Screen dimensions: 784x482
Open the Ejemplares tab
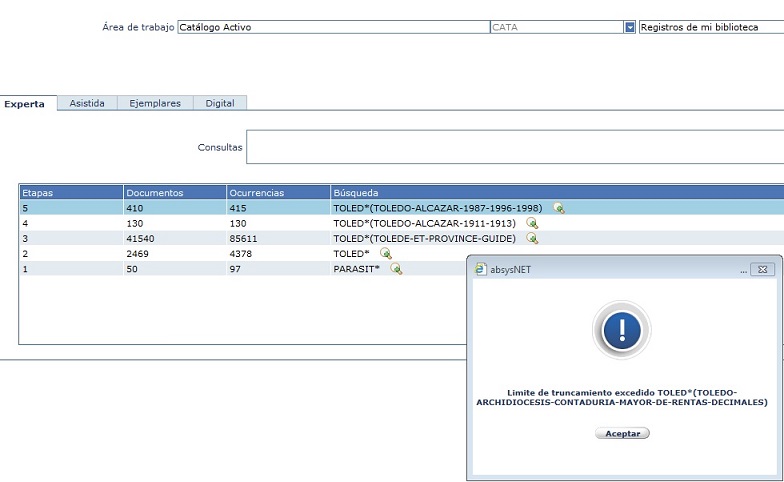coord(155,103)
